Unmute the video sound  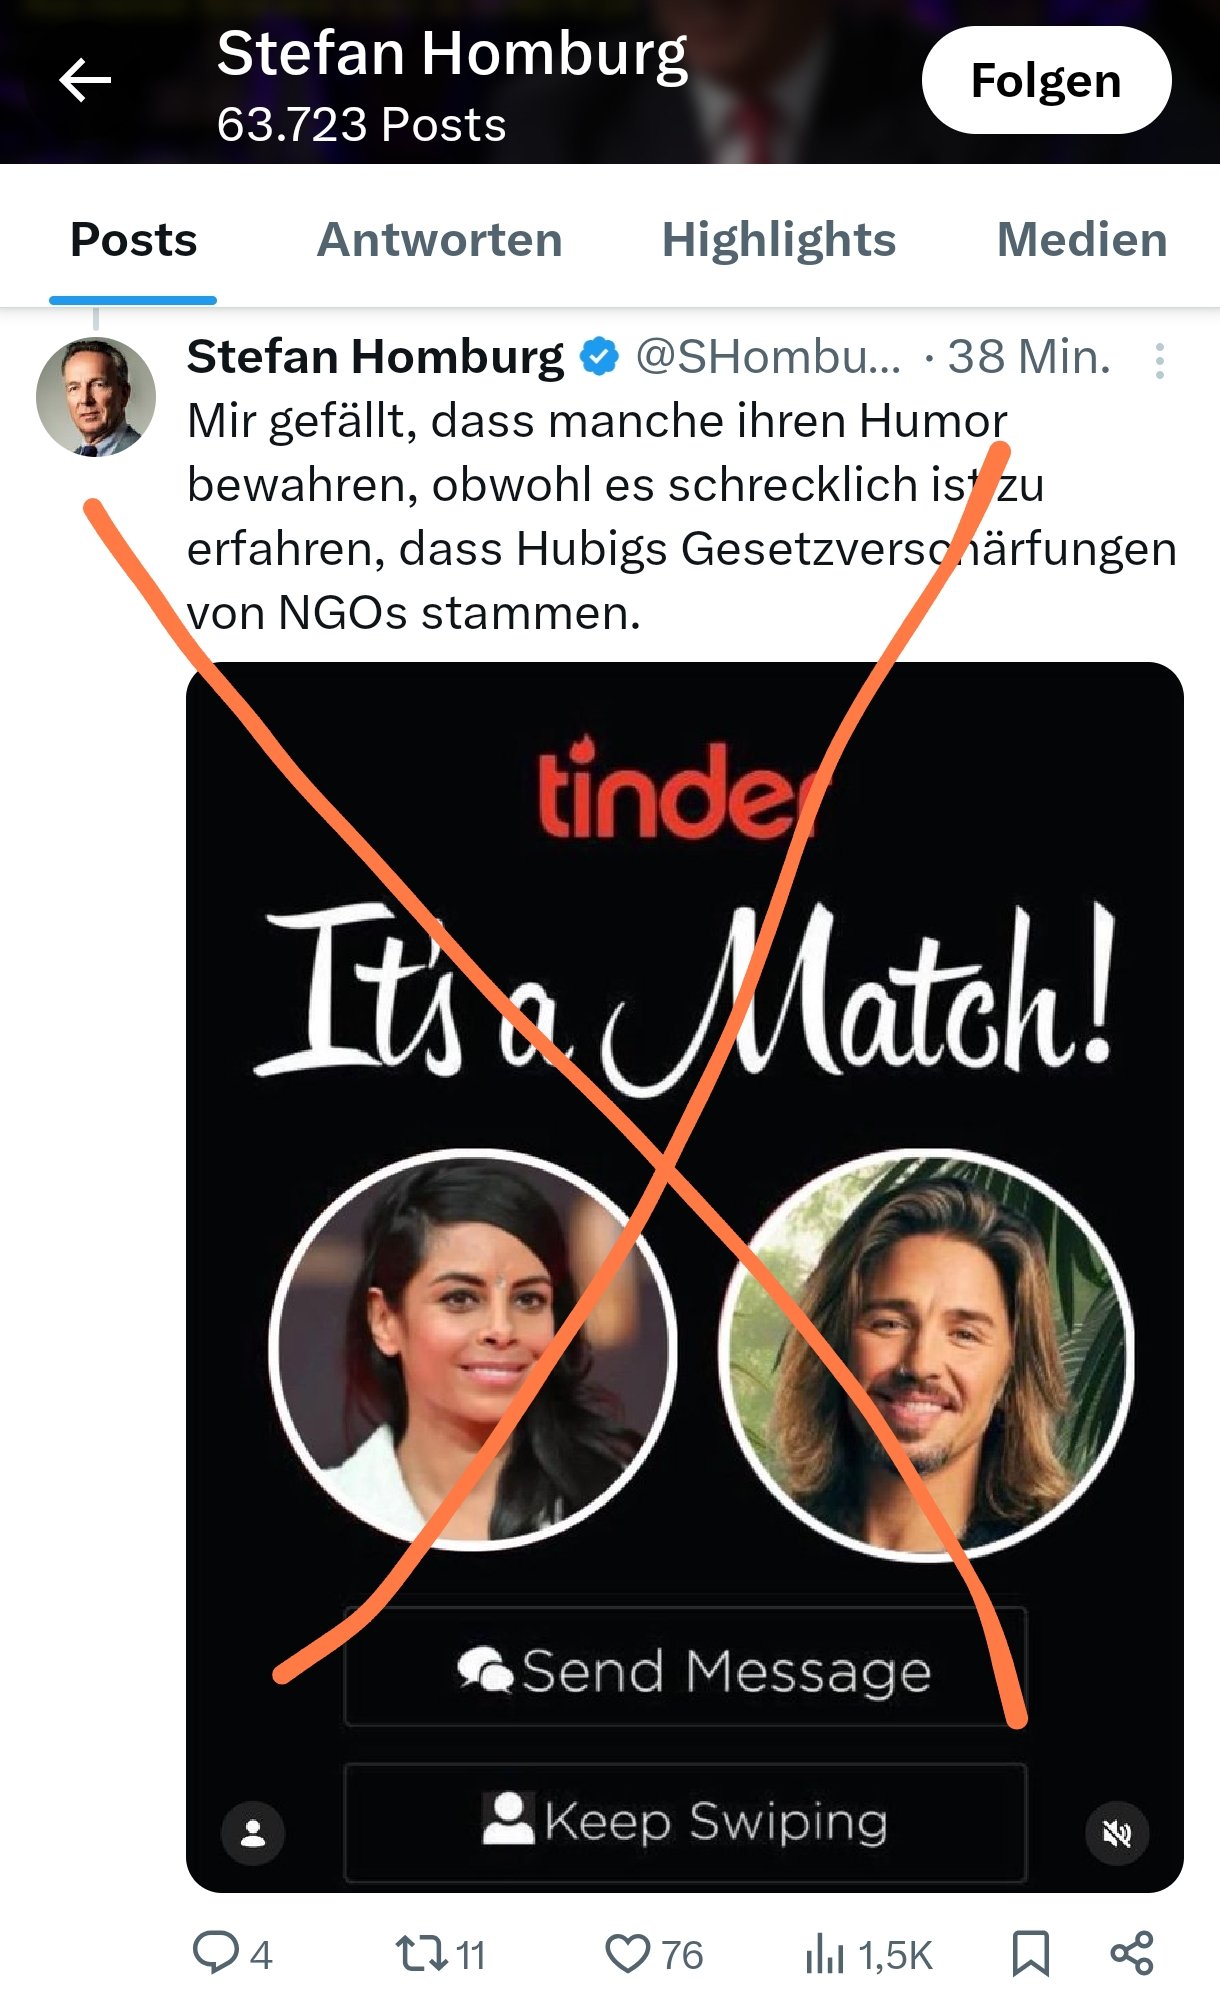tap(1117, 1833)
